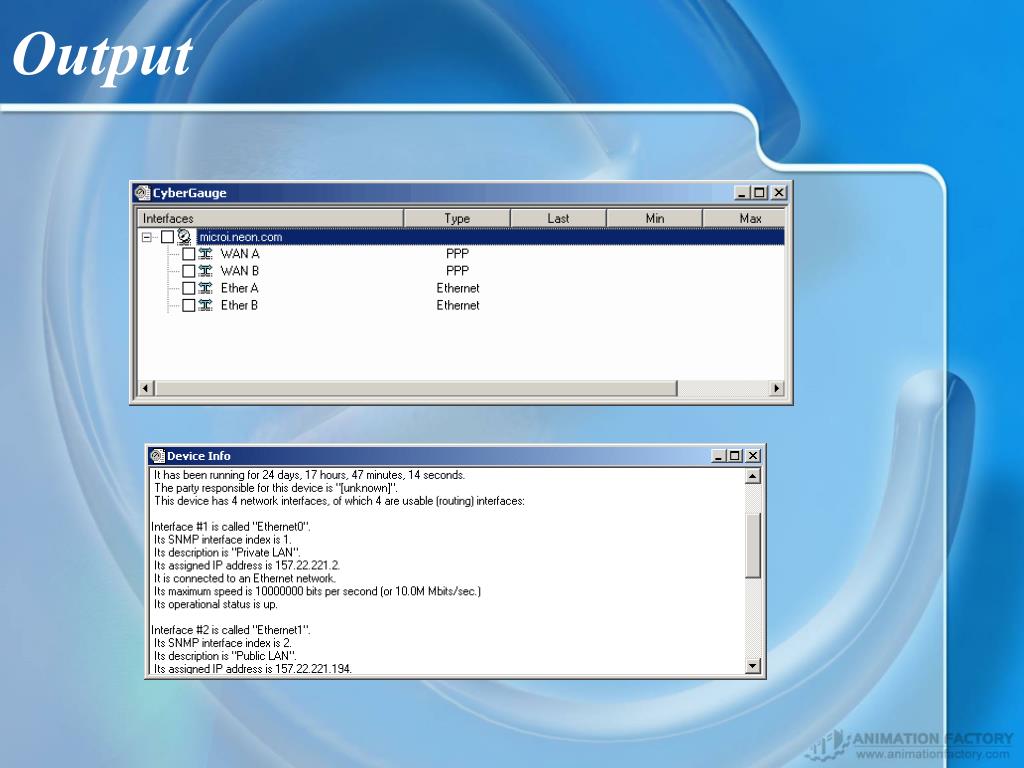
Task: Check the Ether B checkbox
Action: (x=189, y=305)
